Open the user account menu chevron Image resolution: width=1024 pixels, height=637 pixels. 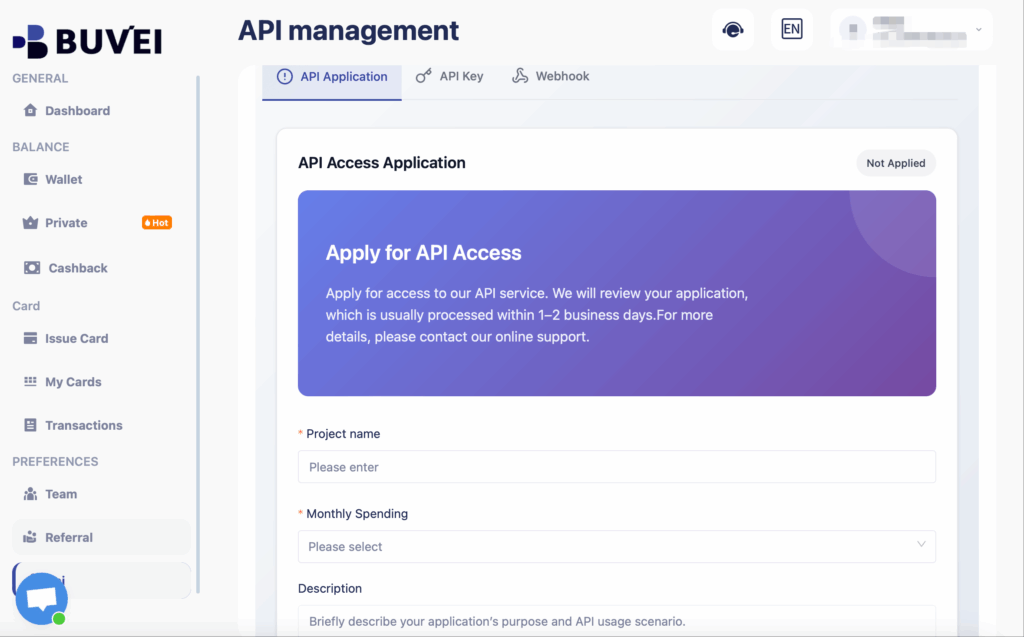coord(978,30)
